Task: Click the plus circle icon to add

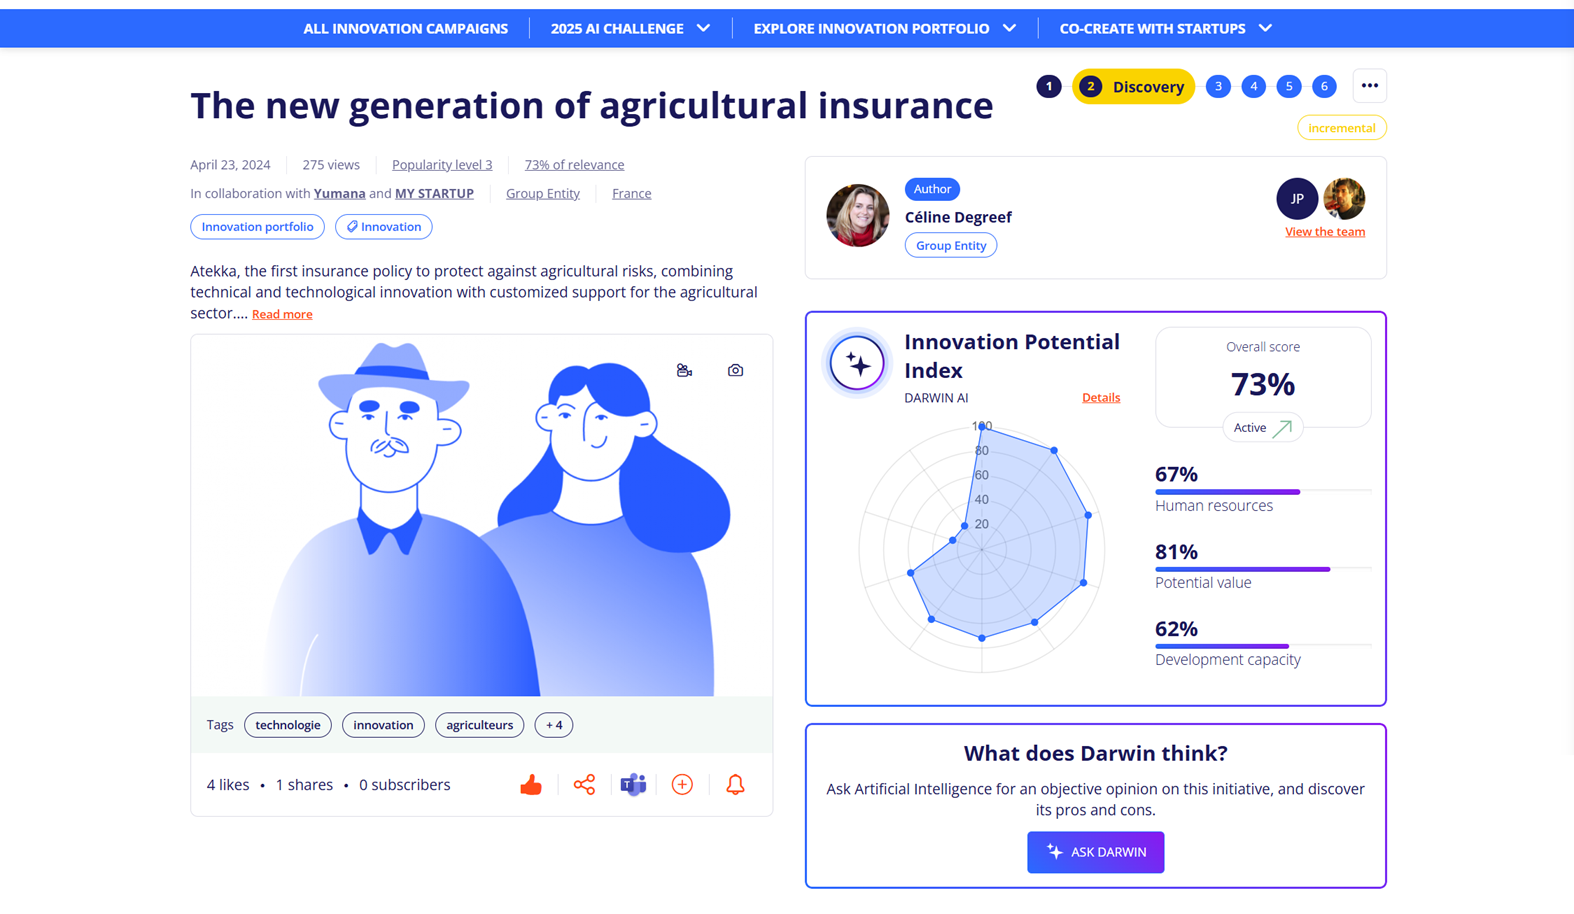Action: click(682, 784)
